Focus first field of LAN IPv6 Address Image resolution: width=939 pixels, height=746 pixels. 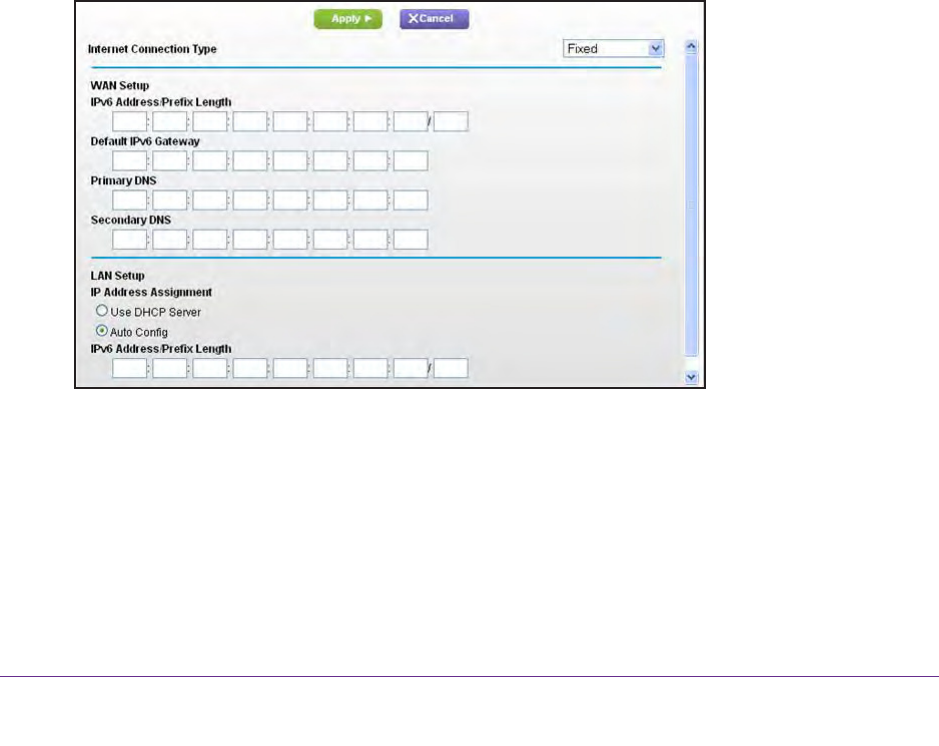(x=129, y=368)
